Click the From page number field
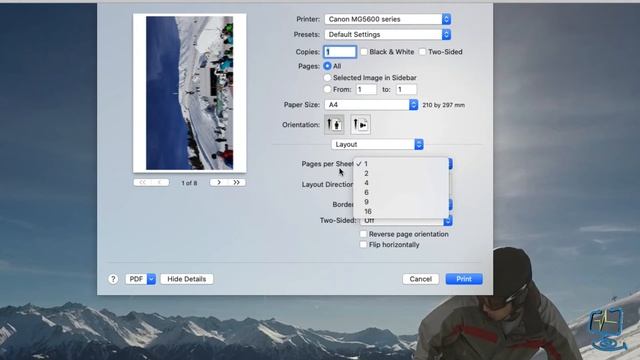640x360 pixels. 366,89
